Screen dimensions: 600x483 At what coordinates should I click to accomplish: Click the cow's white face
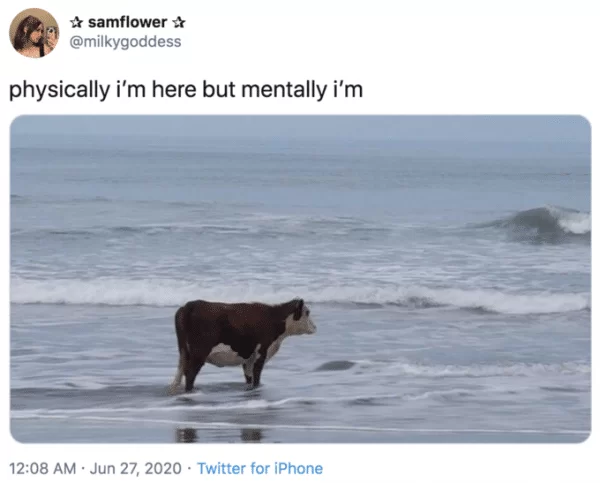301,324
